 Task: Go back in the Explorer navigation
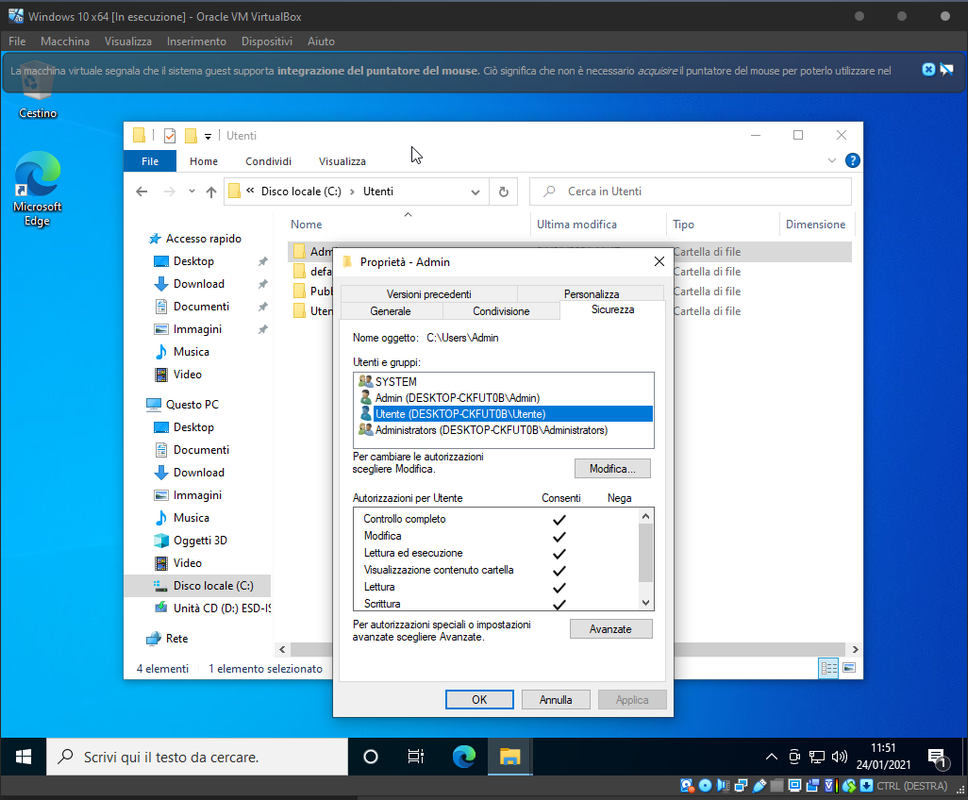click(x=142, y=191)
